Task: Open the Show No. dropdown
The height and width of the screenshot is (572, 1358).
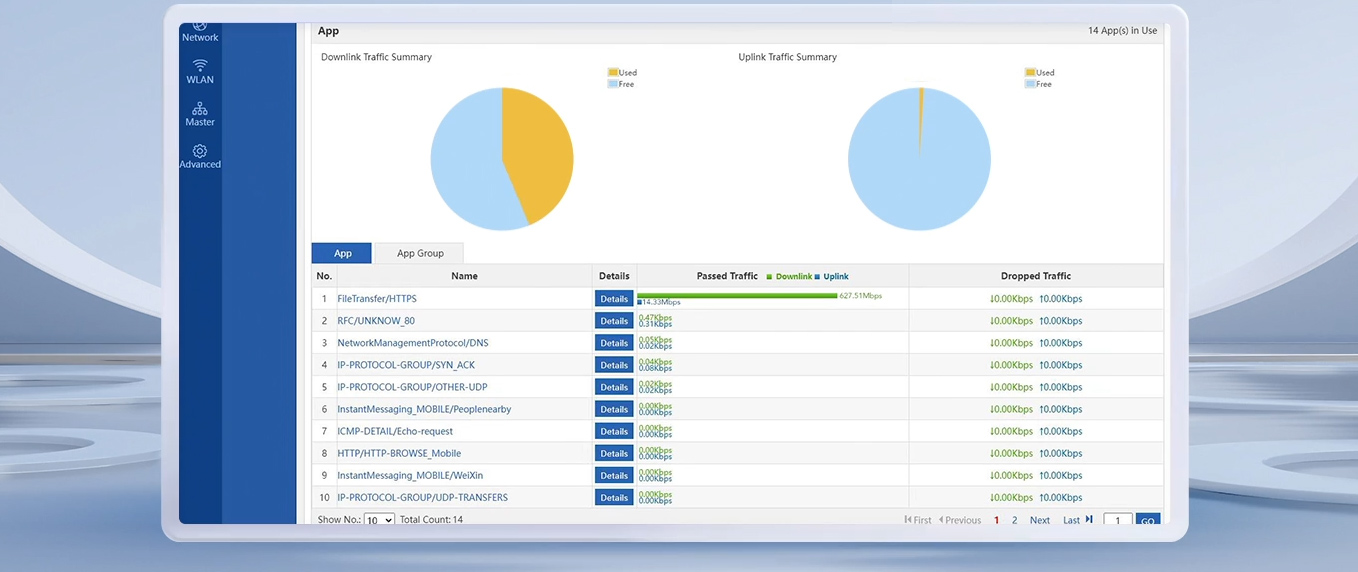Action: [x=379, y=520]
